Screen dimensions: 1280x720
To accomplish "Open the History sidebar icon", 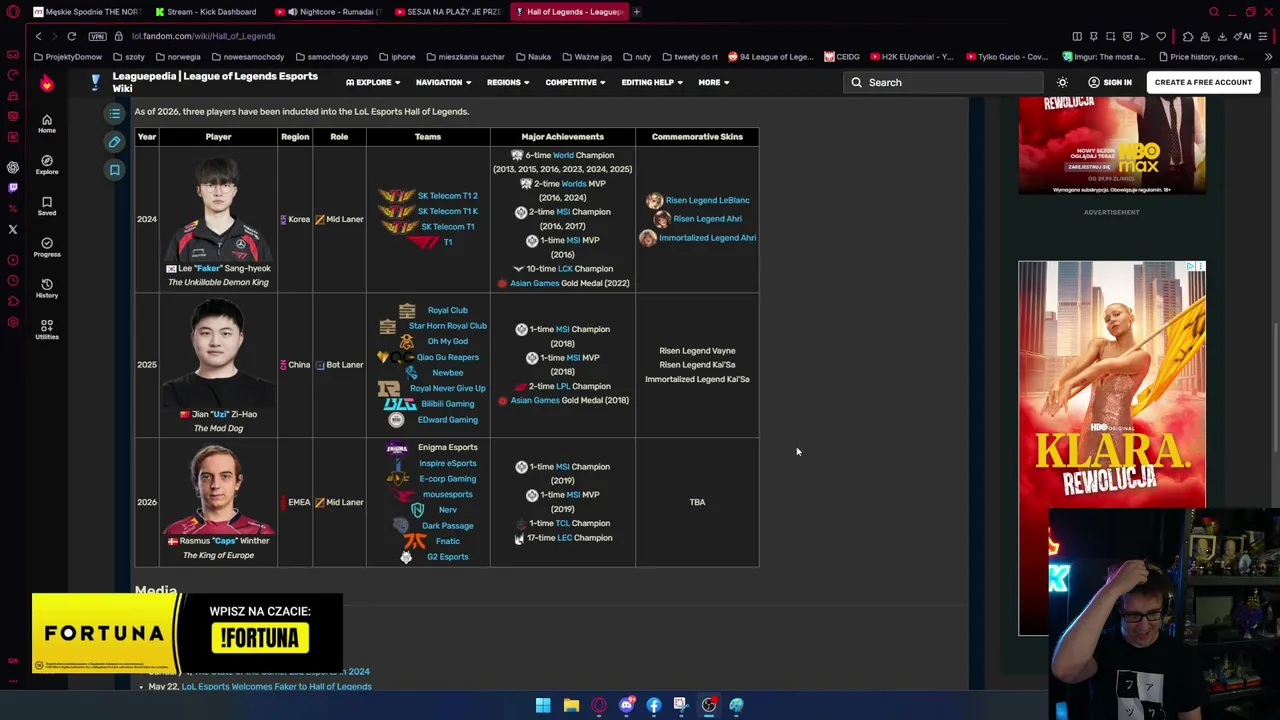I will coord(47,288).
